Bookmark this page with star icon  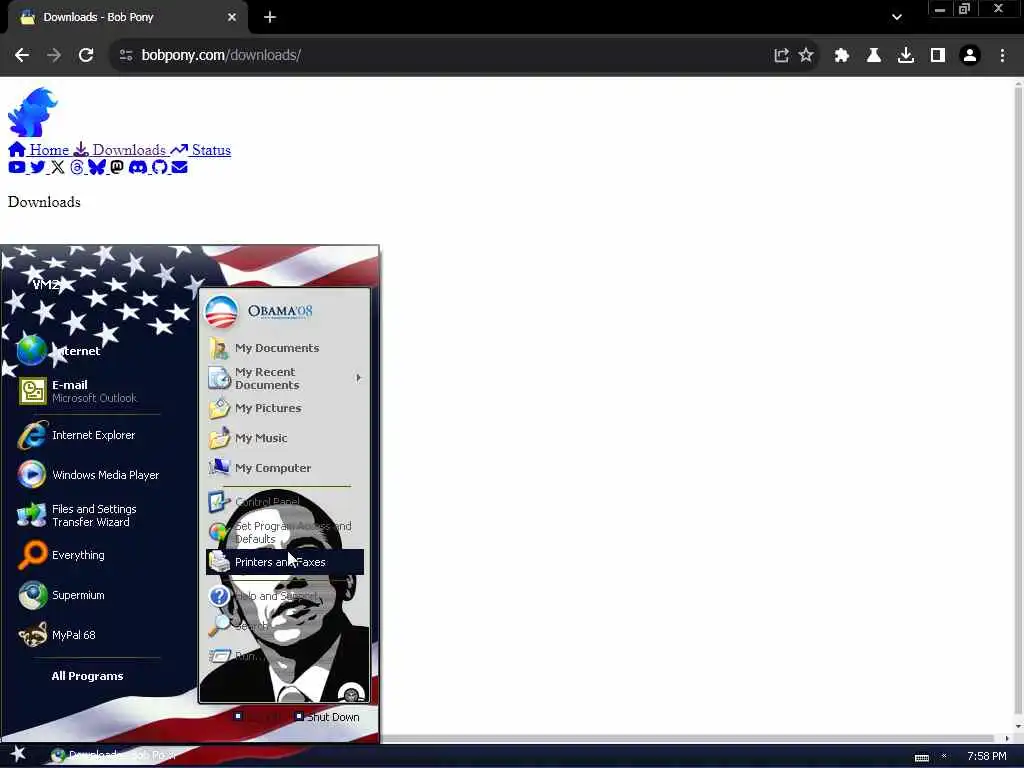pos(806,55)
